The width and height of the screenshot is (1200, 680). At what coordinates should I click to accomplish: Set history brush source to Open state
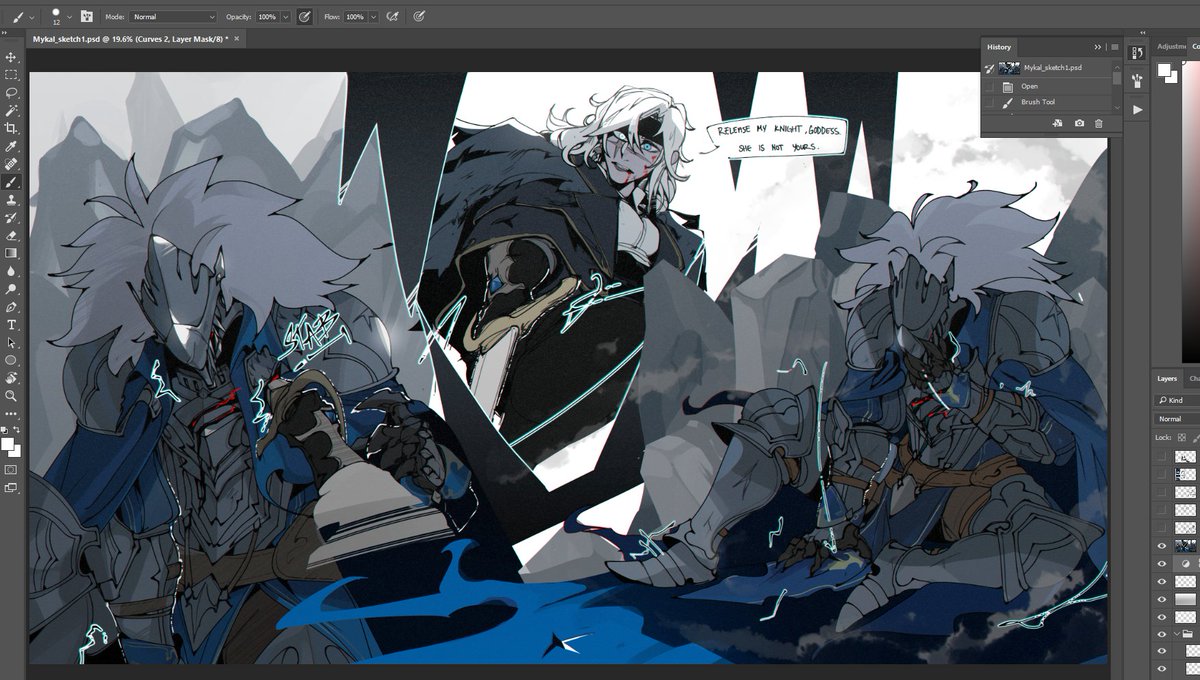(990, 86)
